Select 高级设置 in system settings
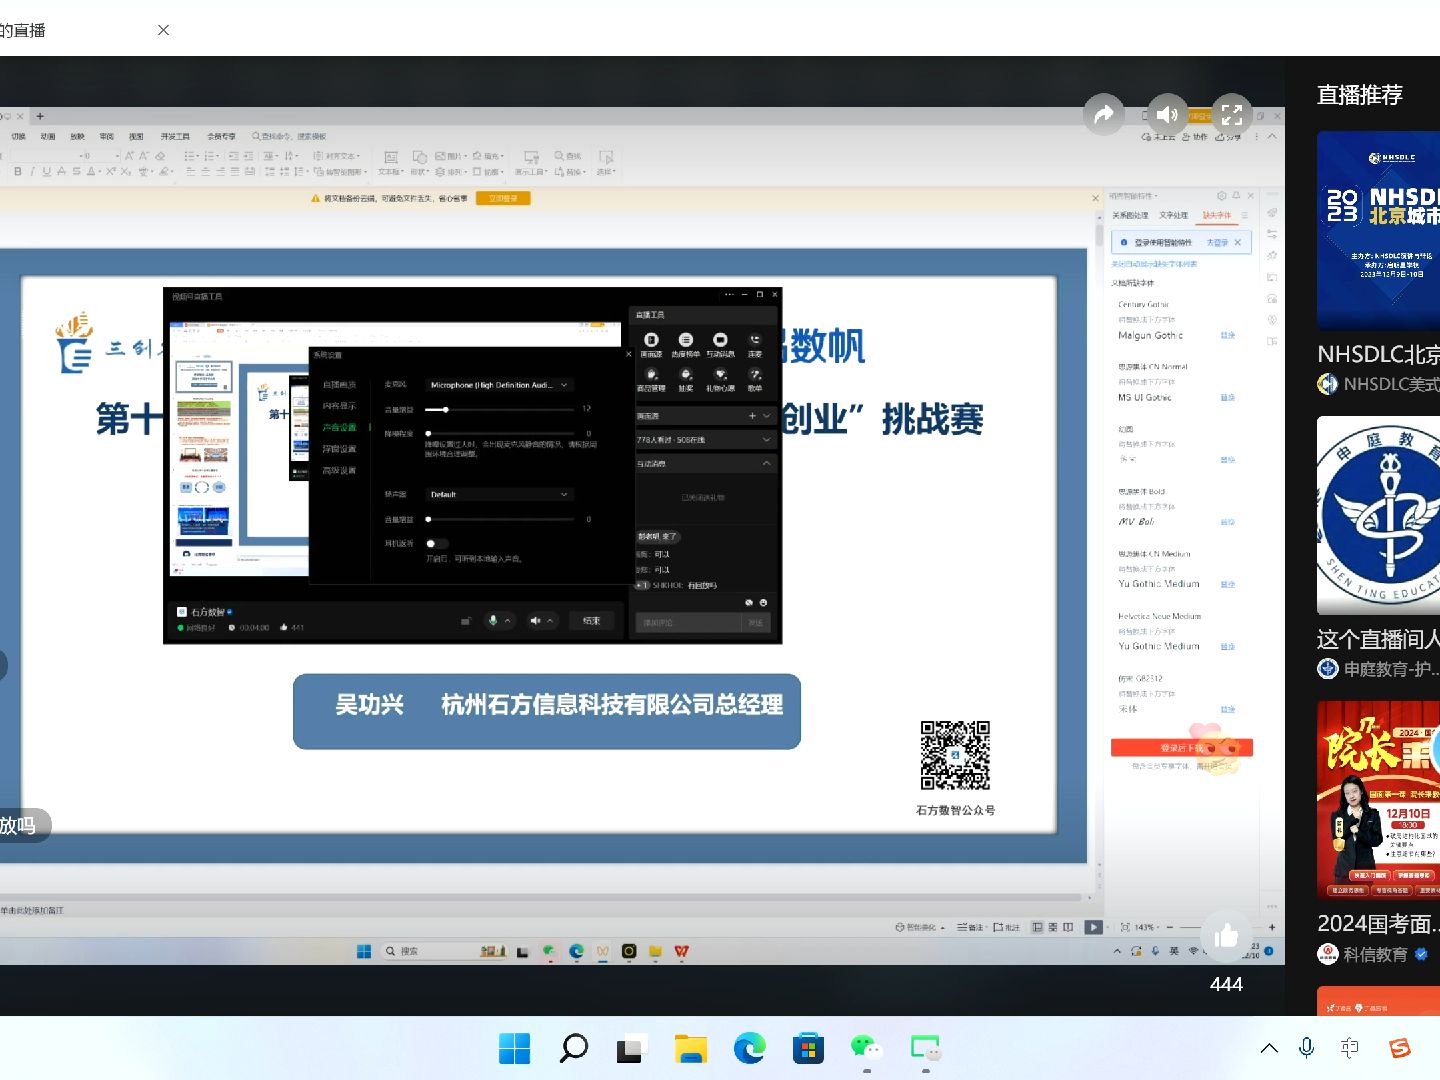 339,471
